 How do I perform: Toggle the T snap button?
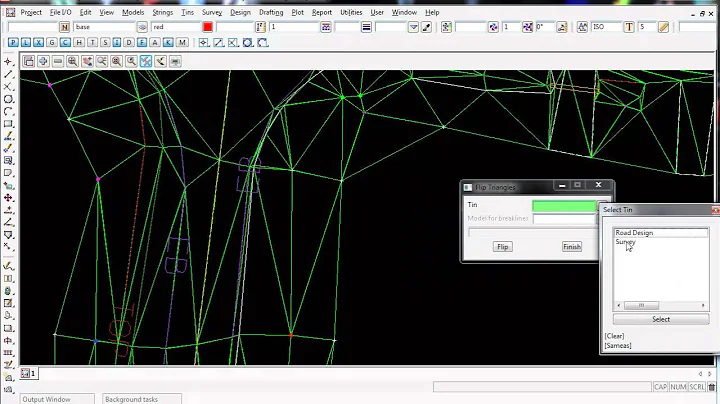pos(92,43)
